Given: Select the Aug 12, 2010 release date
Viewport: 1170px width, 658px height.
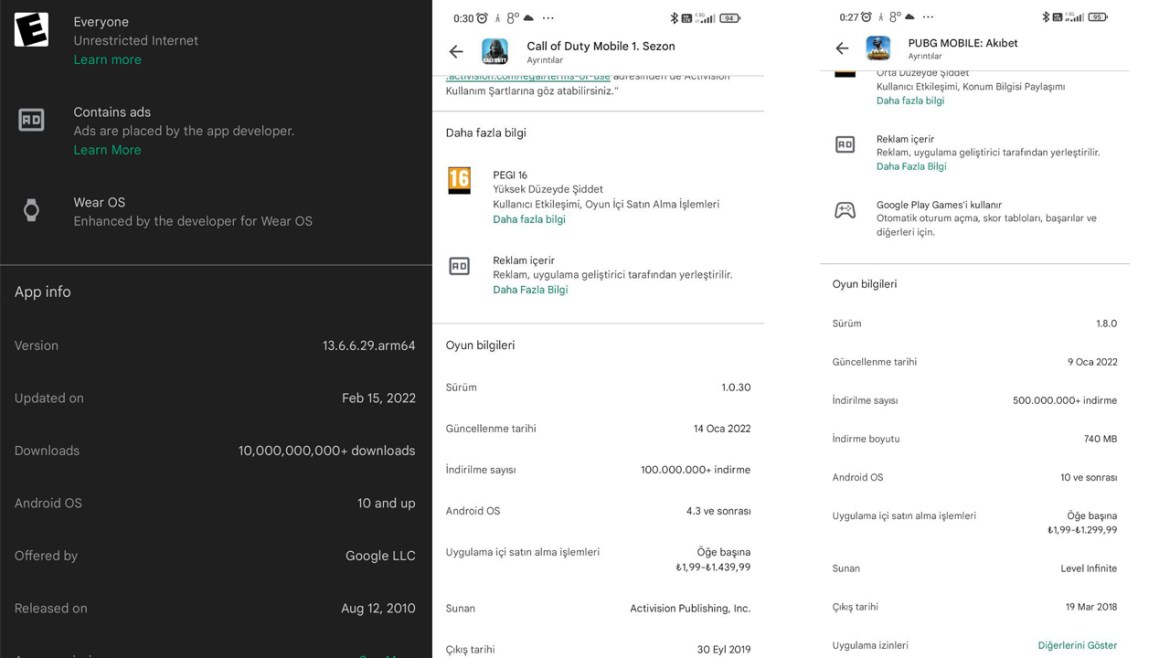Looking at the screenshot, I should 378,609.
